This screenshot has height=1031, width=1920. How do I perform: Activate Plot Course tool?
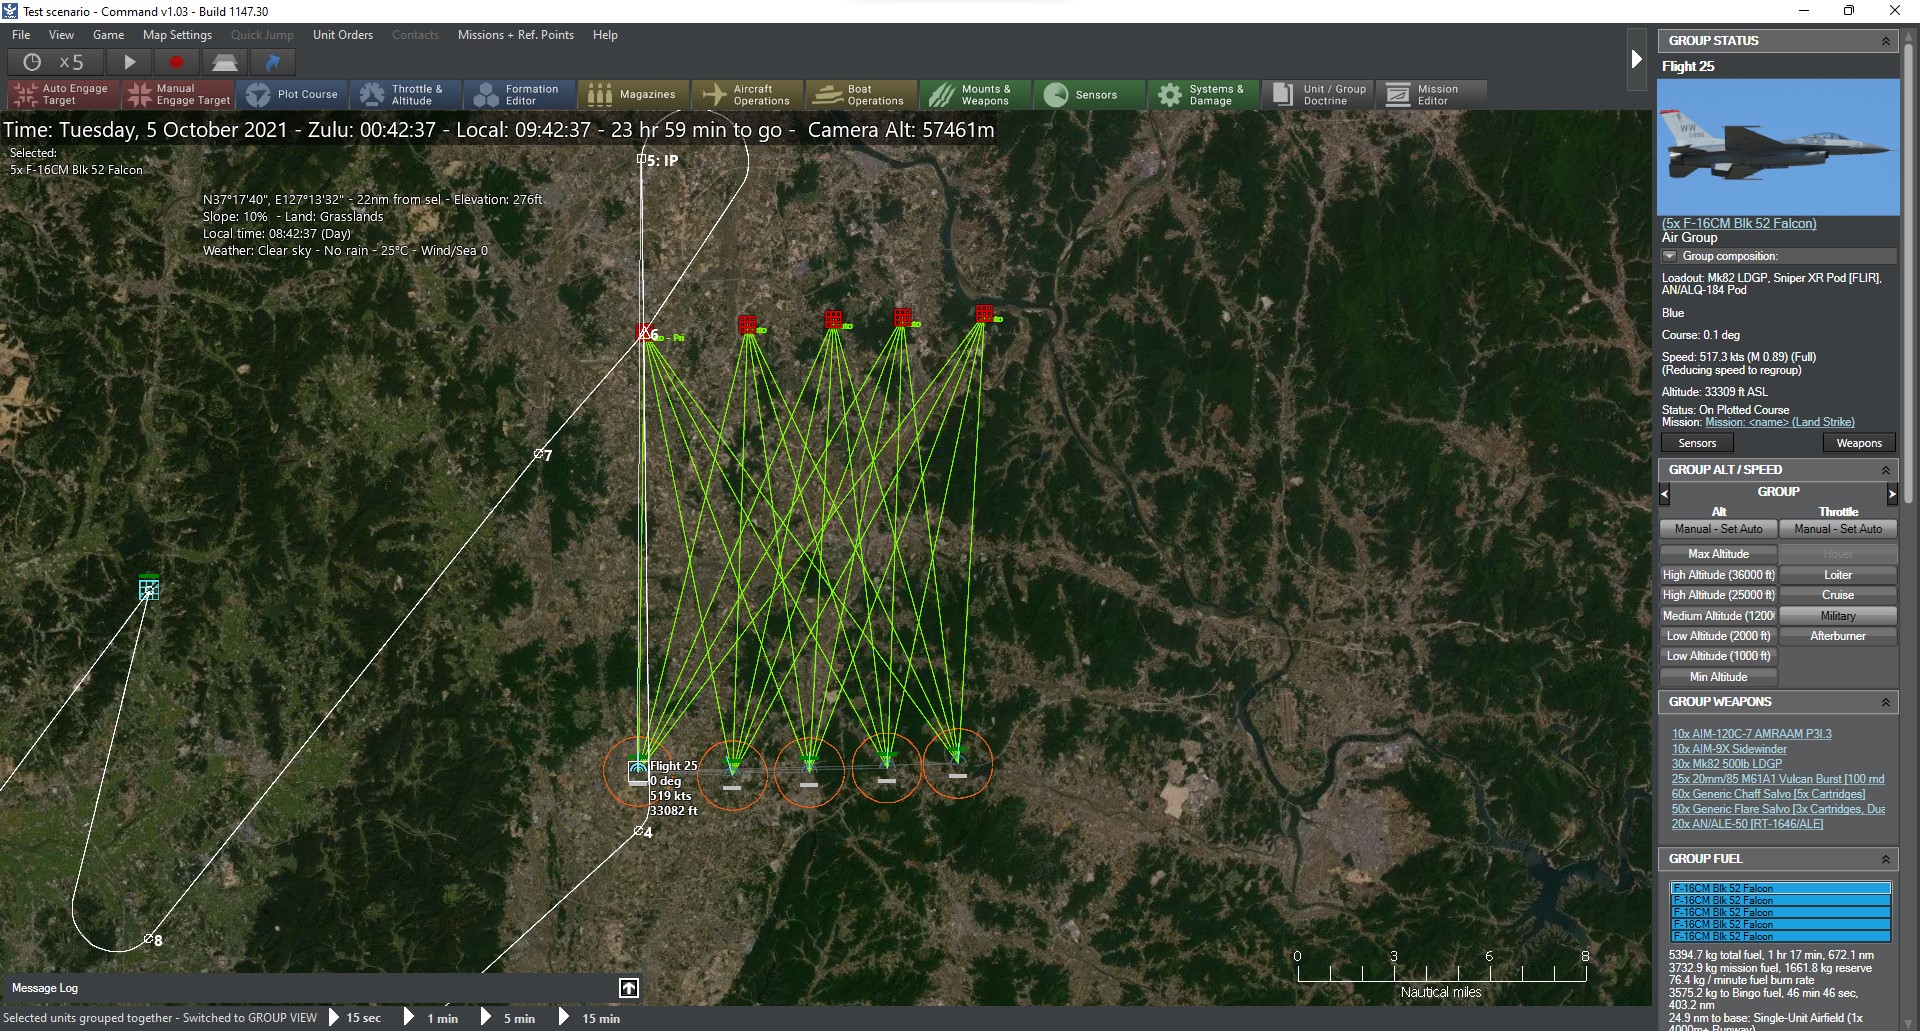(293, 95)
